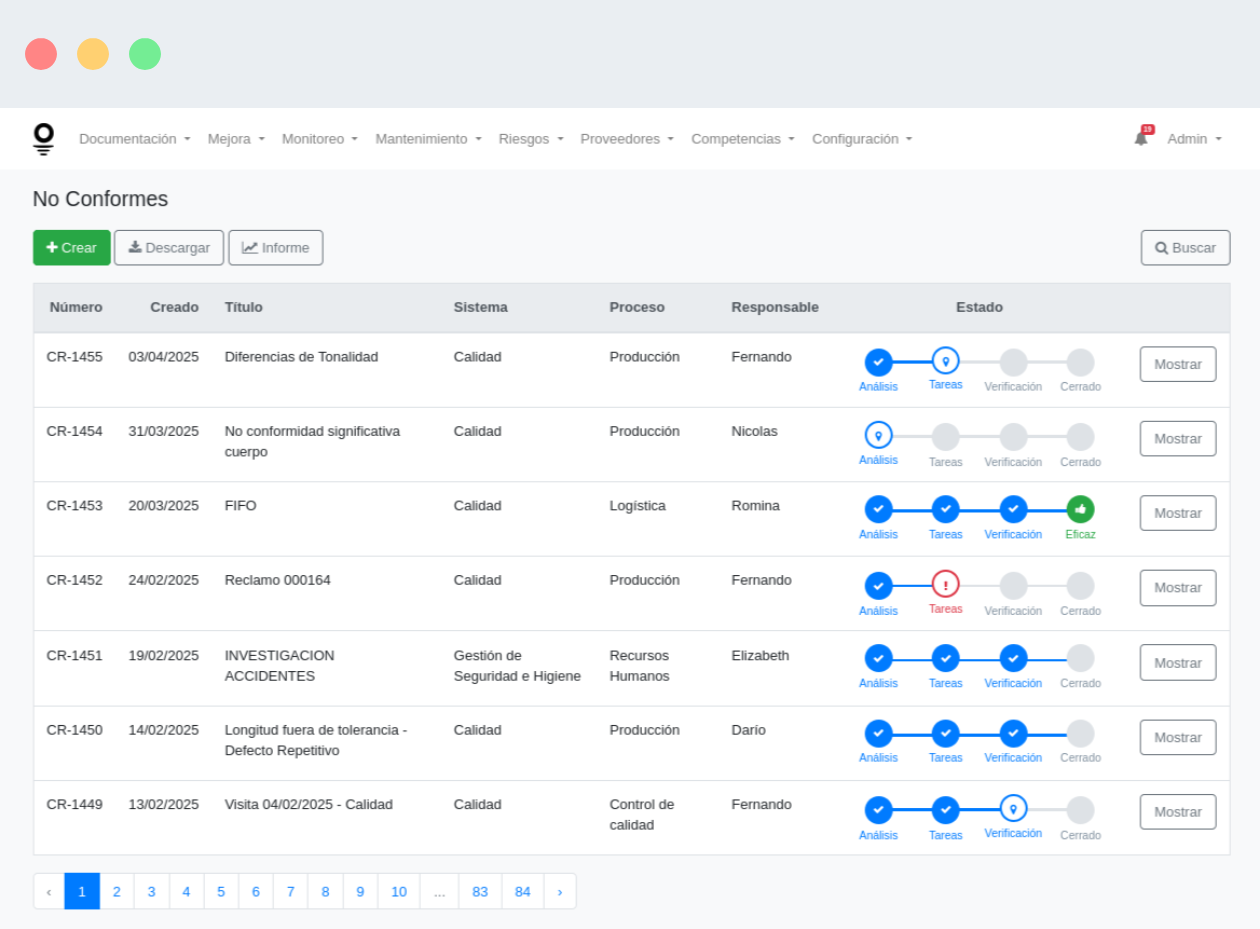Open the Configuración dropdown menu

(862, 139)
